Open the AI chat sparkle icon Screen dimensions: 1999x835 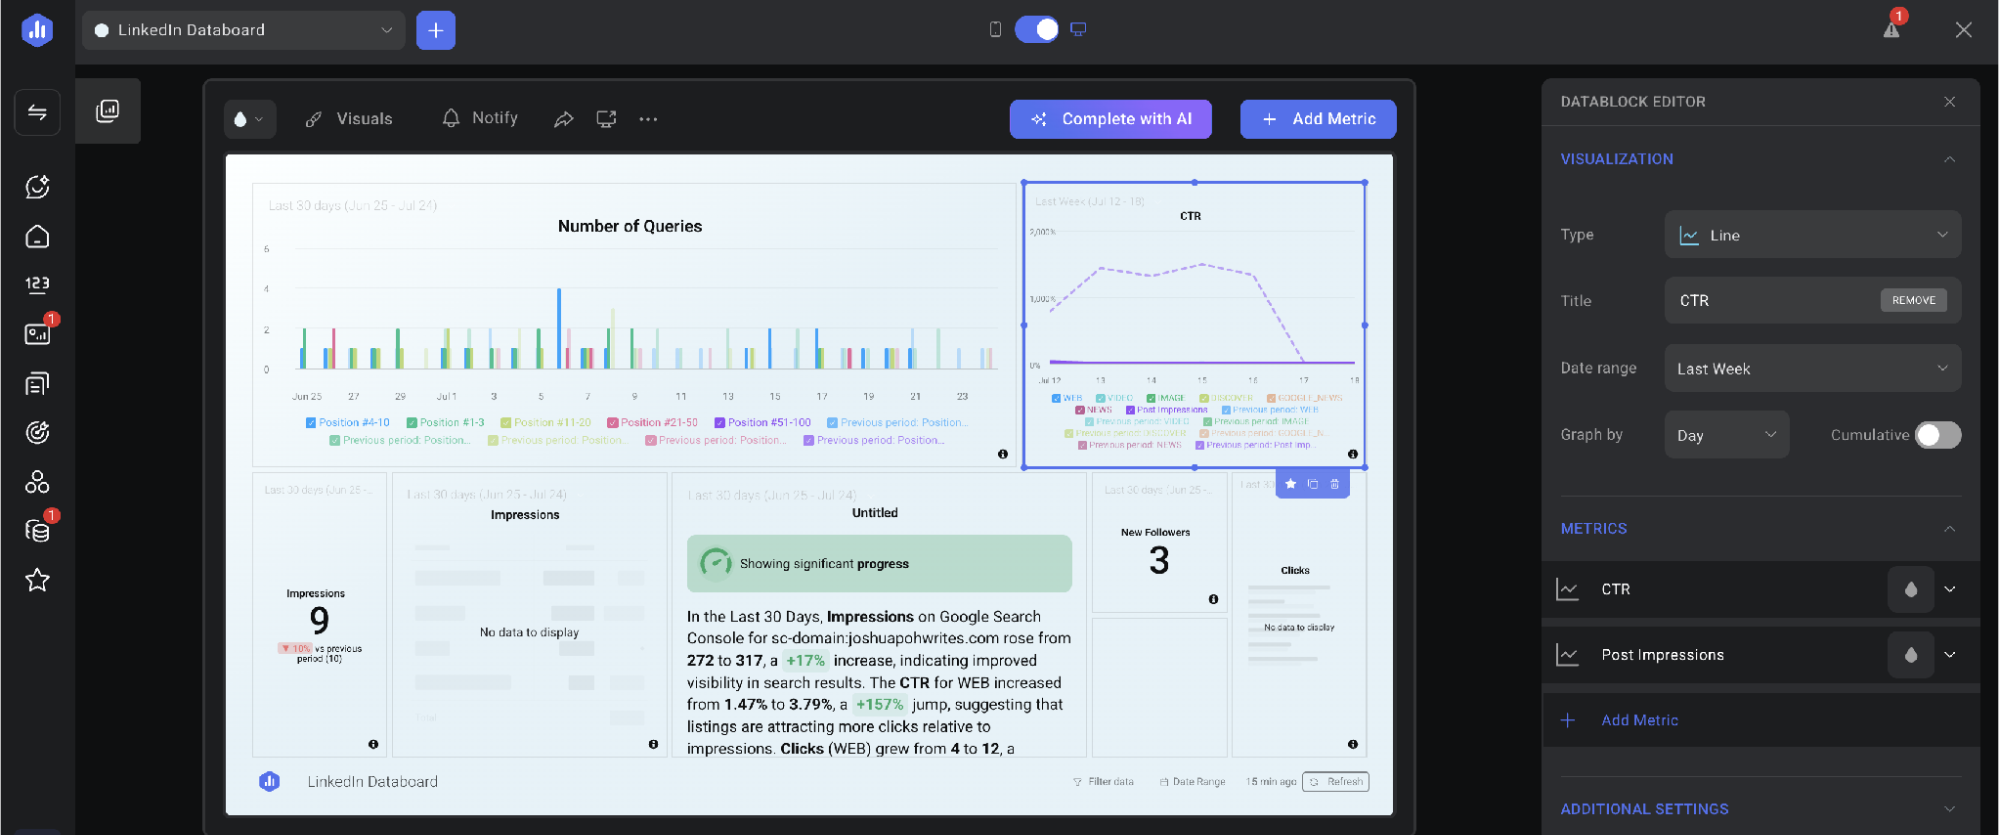pos(37,187)
